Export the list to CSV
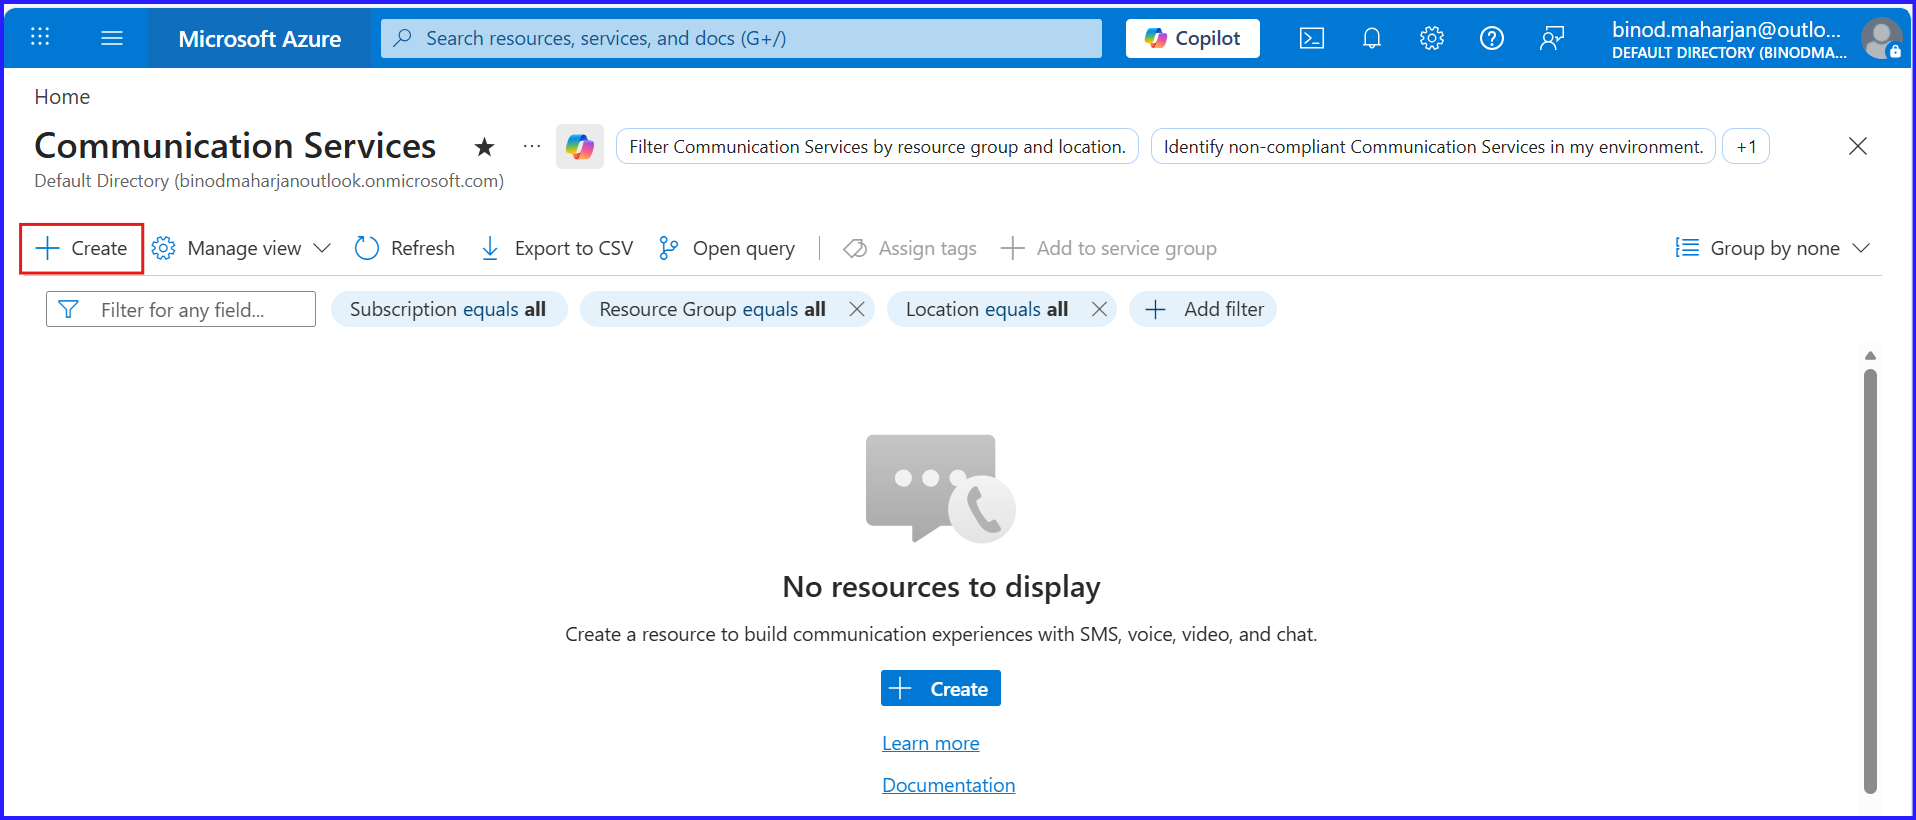1916x820 pixels. coord(557,248)
